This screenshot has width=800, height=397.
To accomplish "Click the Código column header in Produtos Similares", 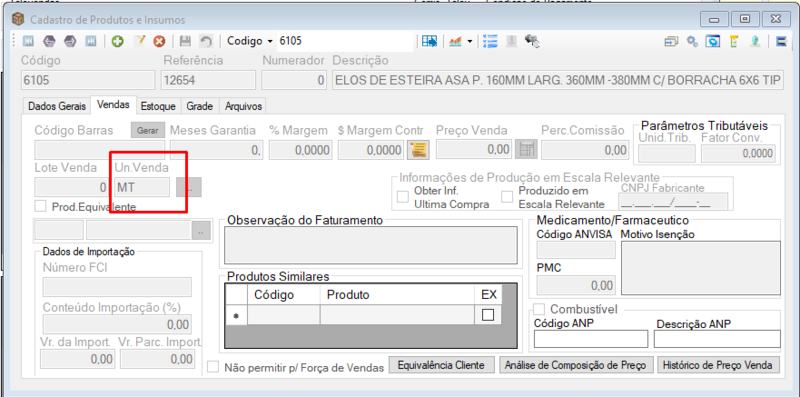I will tap(284, 295).
